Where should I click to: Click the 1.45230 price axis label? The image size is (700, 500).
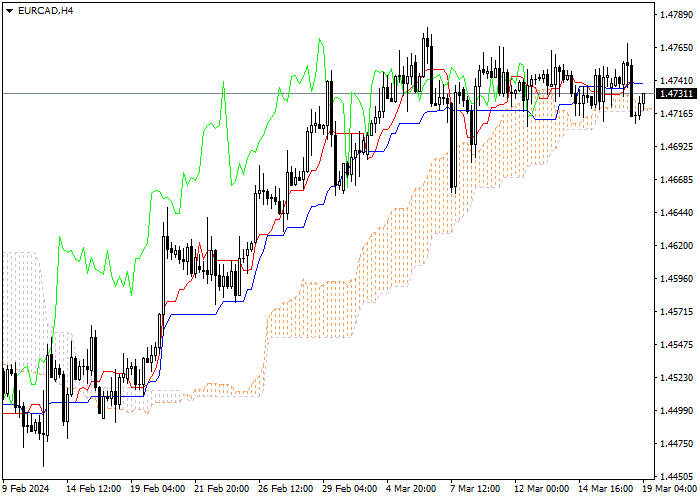(x=677, y=378)
